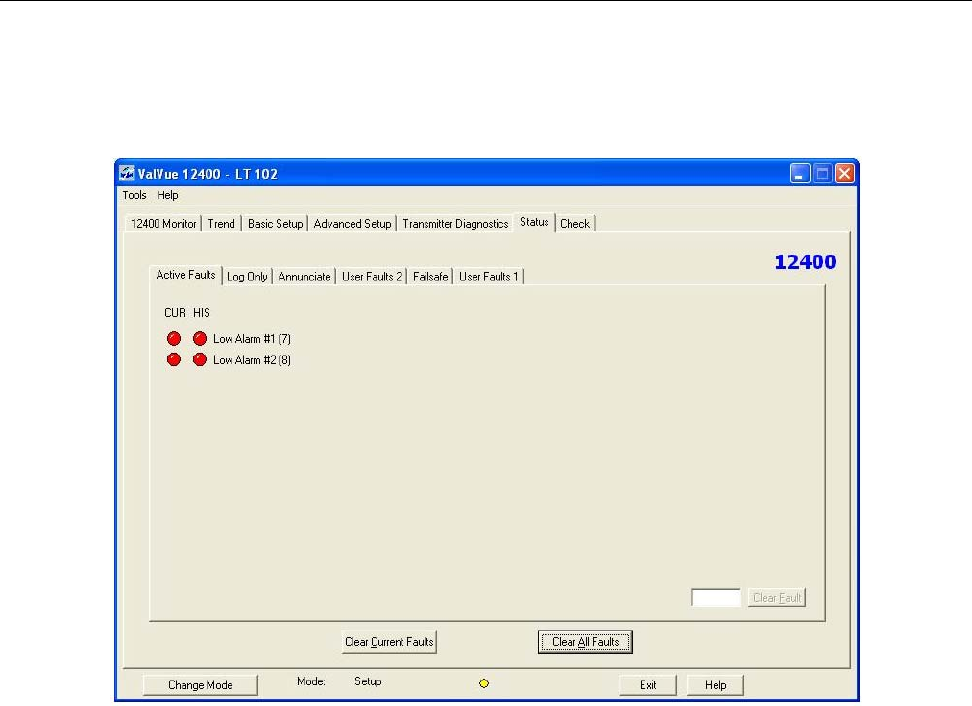This screenshot has height=706, width=972.
Task: Open the Annunciate sub-tab
Action: [x=304, y=276]
